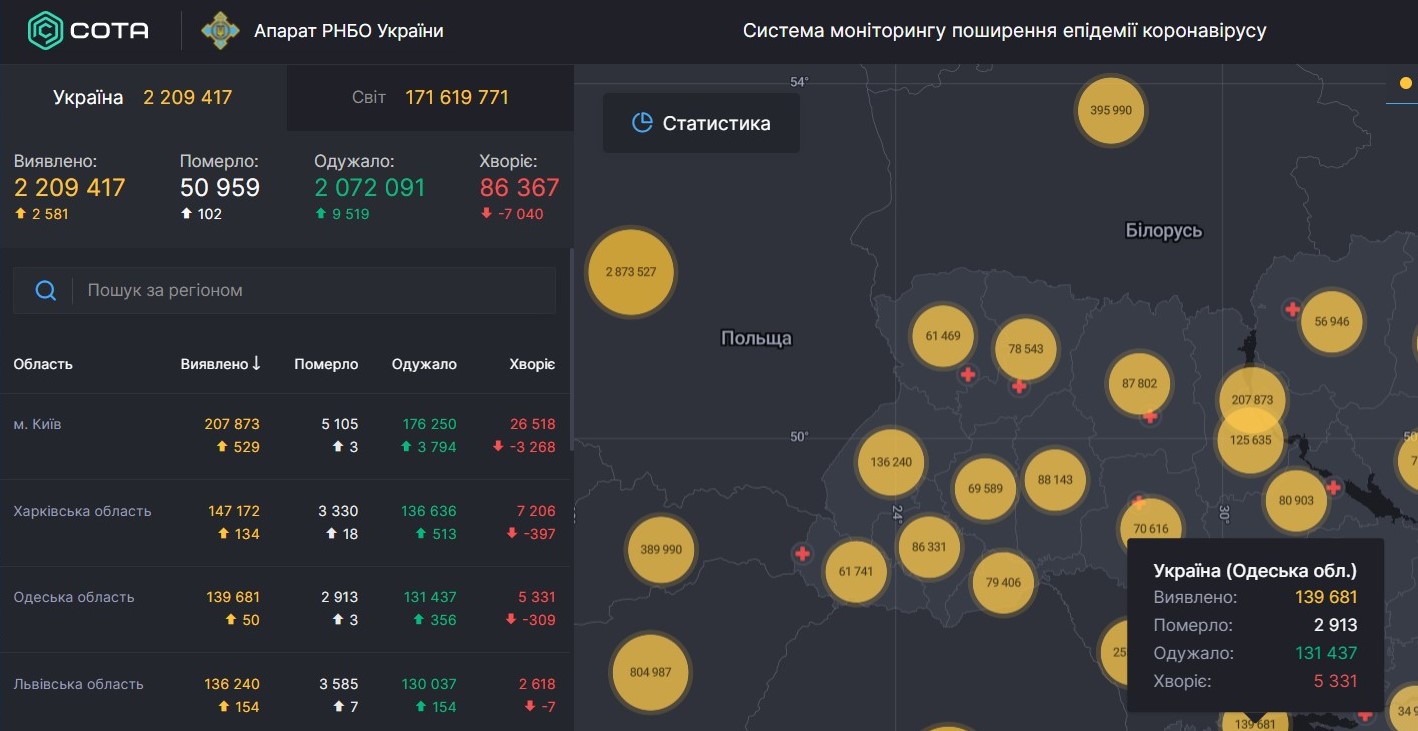Click red cross marker near bubble 61 469
Screen dimensions: 1418x731
968,375
